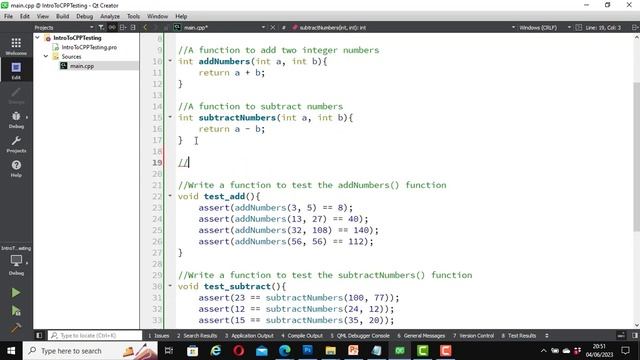Open the Help mode
Viewport: 640px width, 360px height.
pos(16,168)
